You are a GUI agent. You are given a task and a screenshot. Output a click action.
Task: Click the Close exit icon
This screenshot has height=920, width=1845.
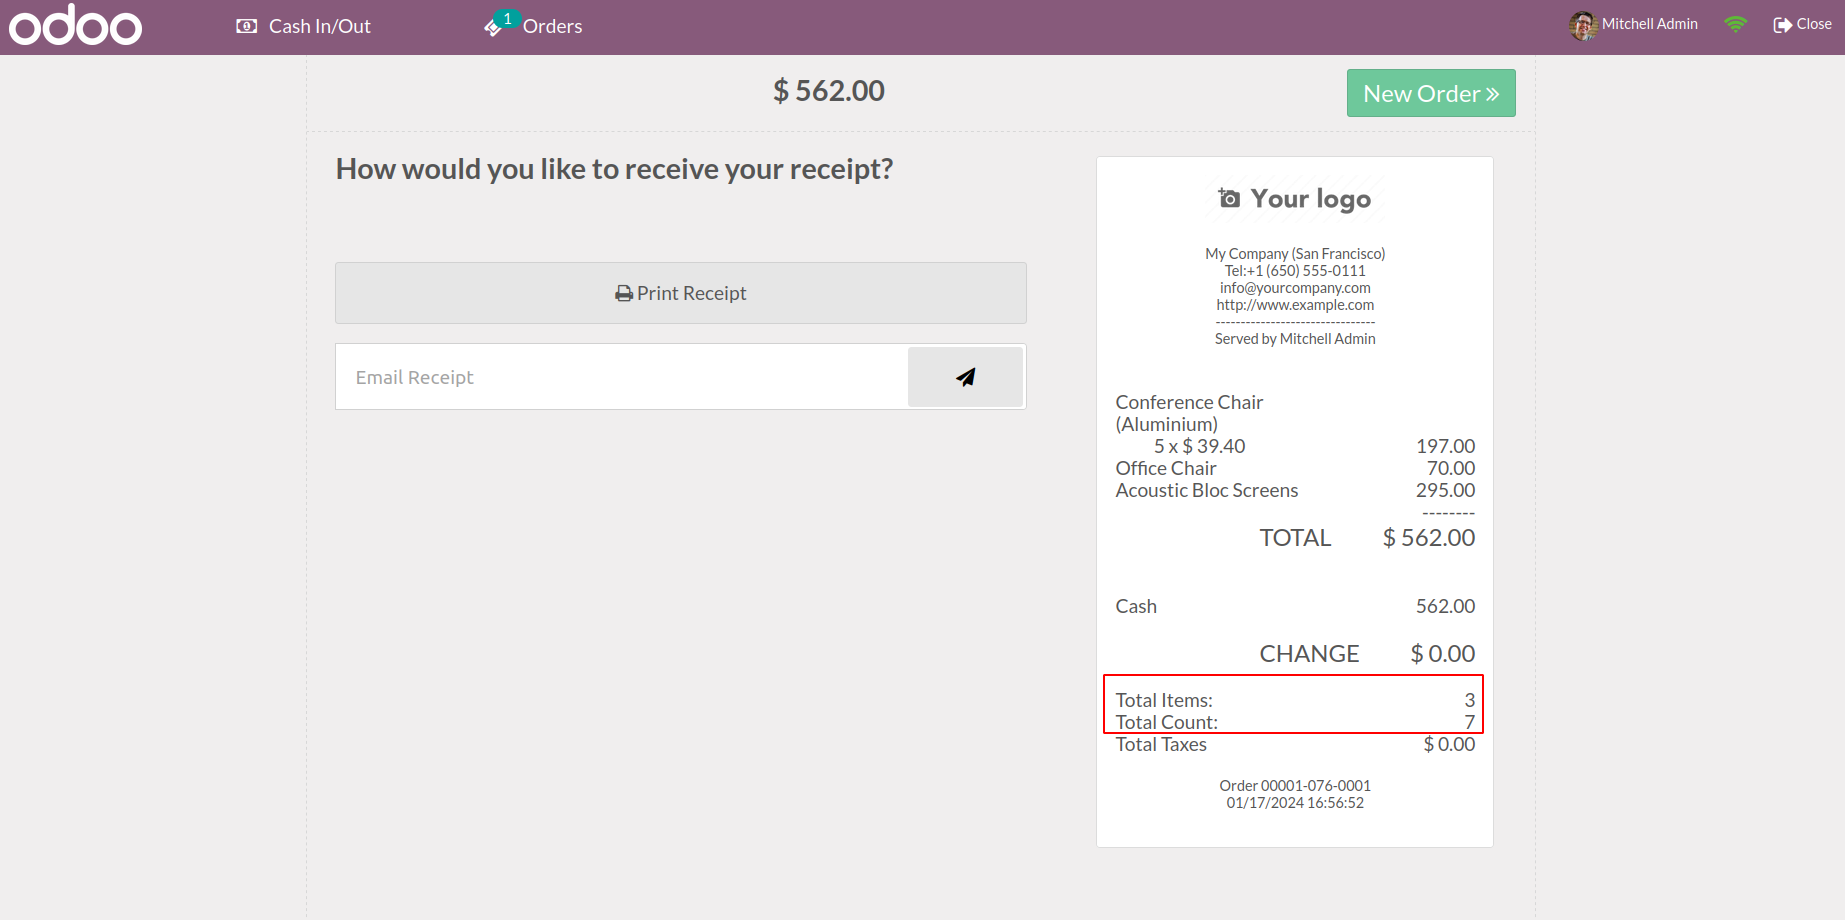click(1782, 25)
